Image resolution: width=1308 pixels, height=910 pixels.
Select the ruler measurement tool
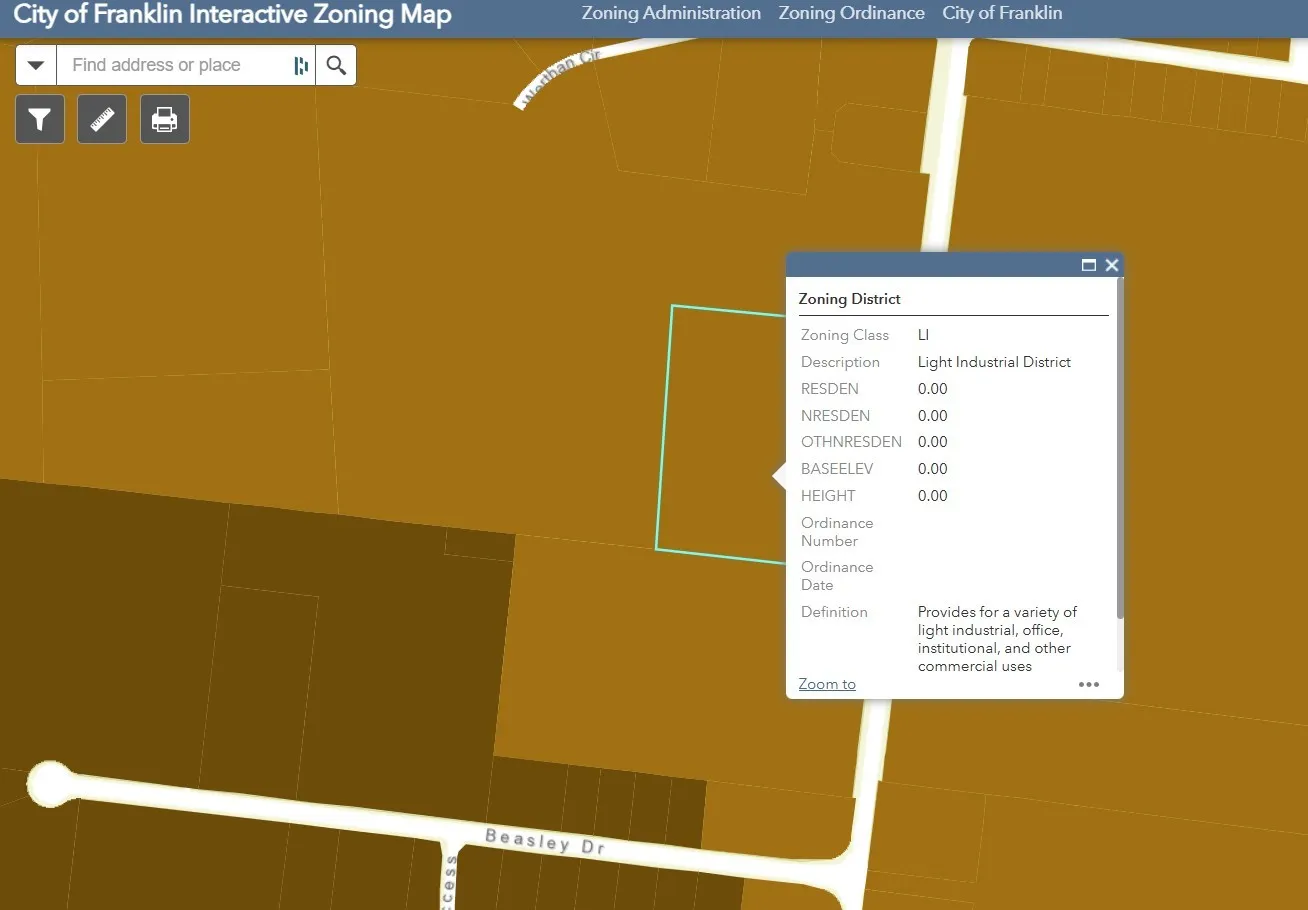102,120
